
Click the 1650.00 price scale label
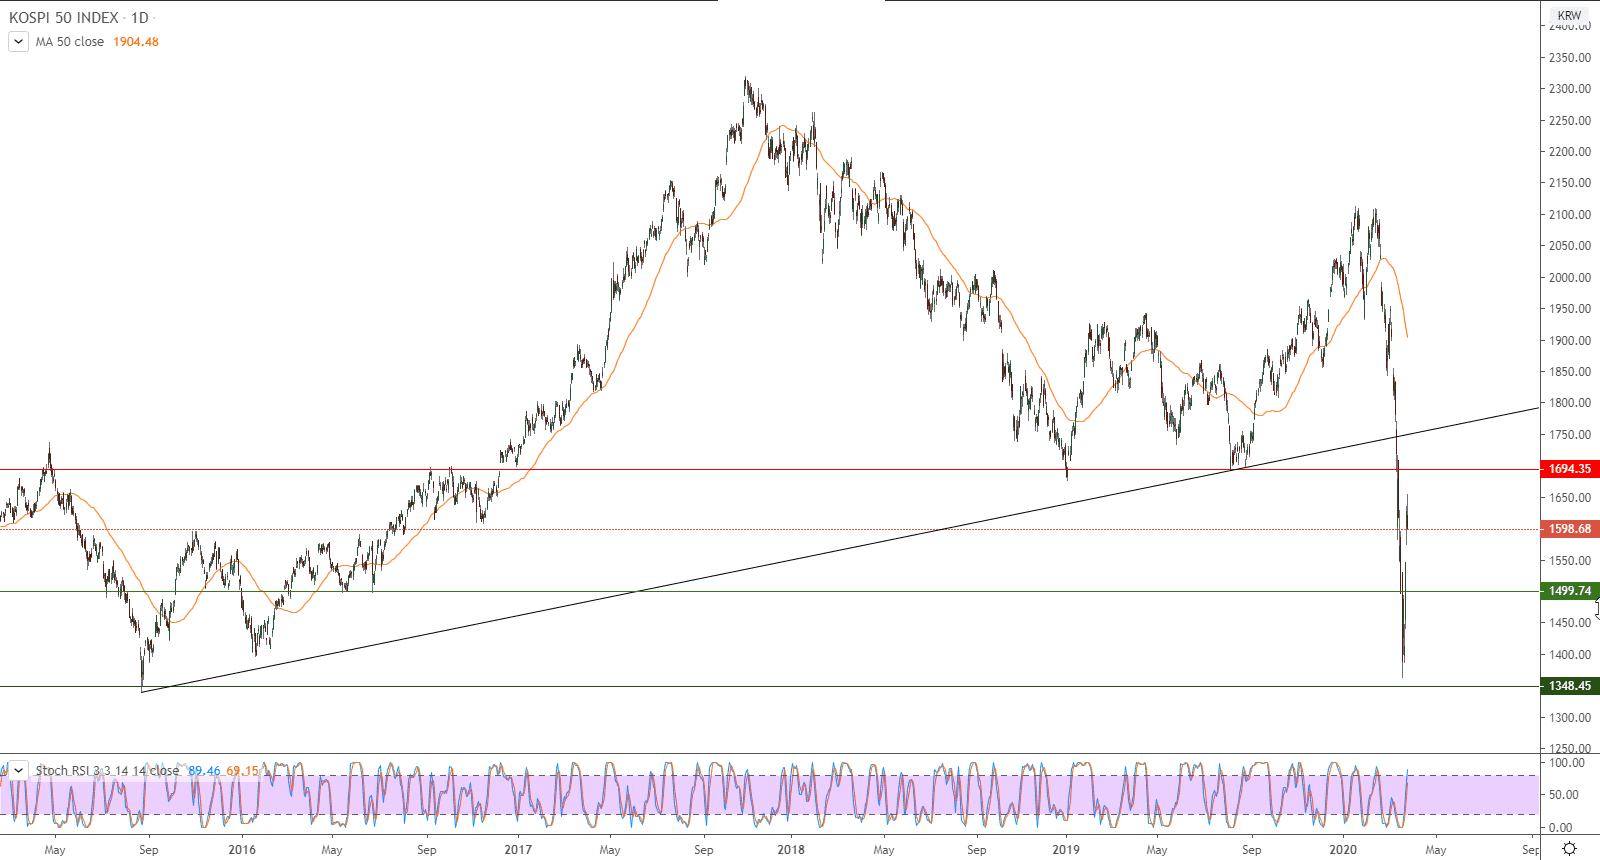(1570, 498)
